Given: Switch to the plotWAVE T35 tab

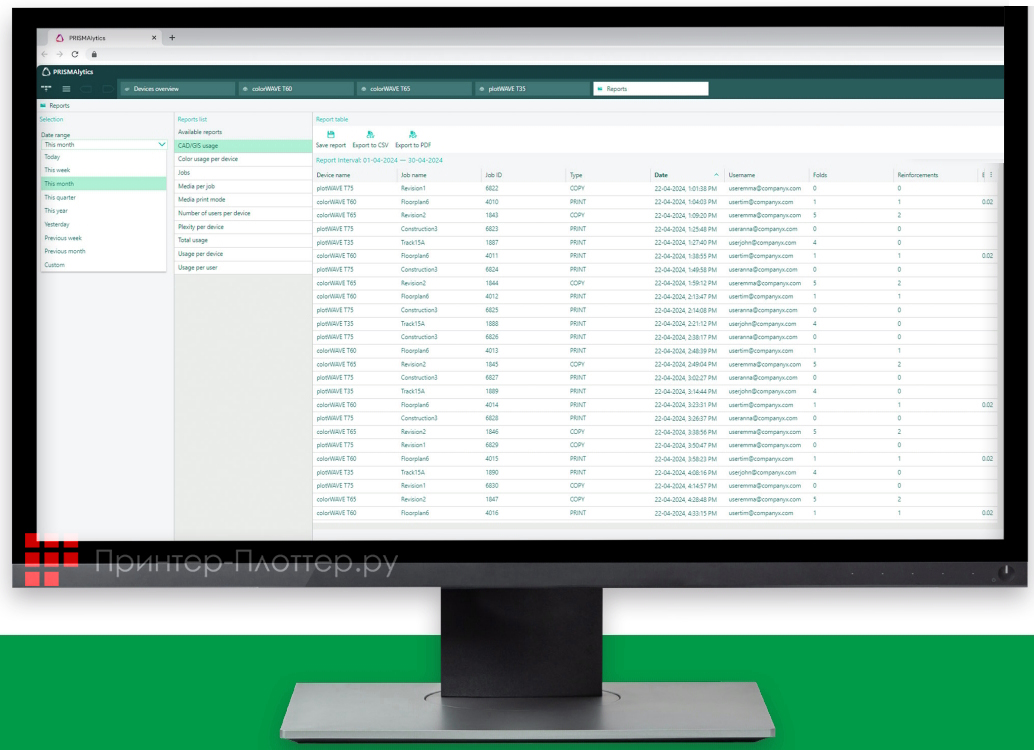Looking at the screenshot, I should (531, 89).
